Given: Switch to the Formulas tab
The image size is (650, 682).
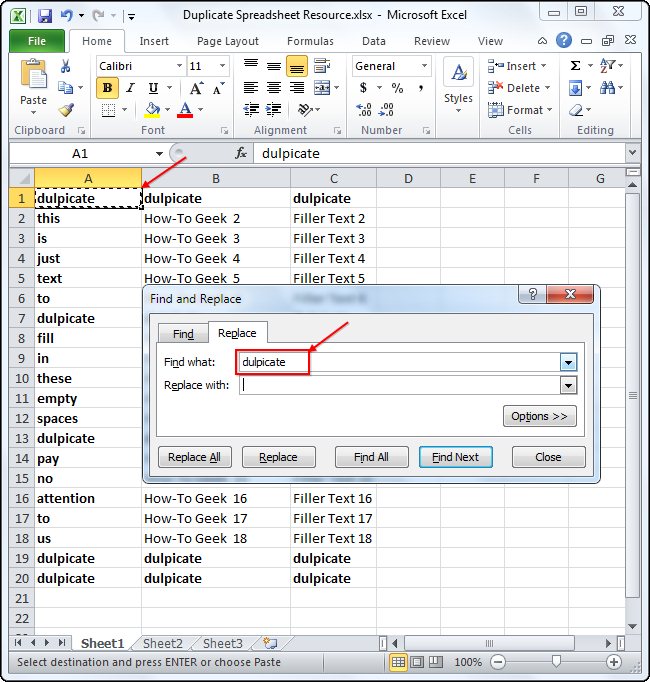Looking at the screenshot, I should pyautogui.click(x=310, y=41).
